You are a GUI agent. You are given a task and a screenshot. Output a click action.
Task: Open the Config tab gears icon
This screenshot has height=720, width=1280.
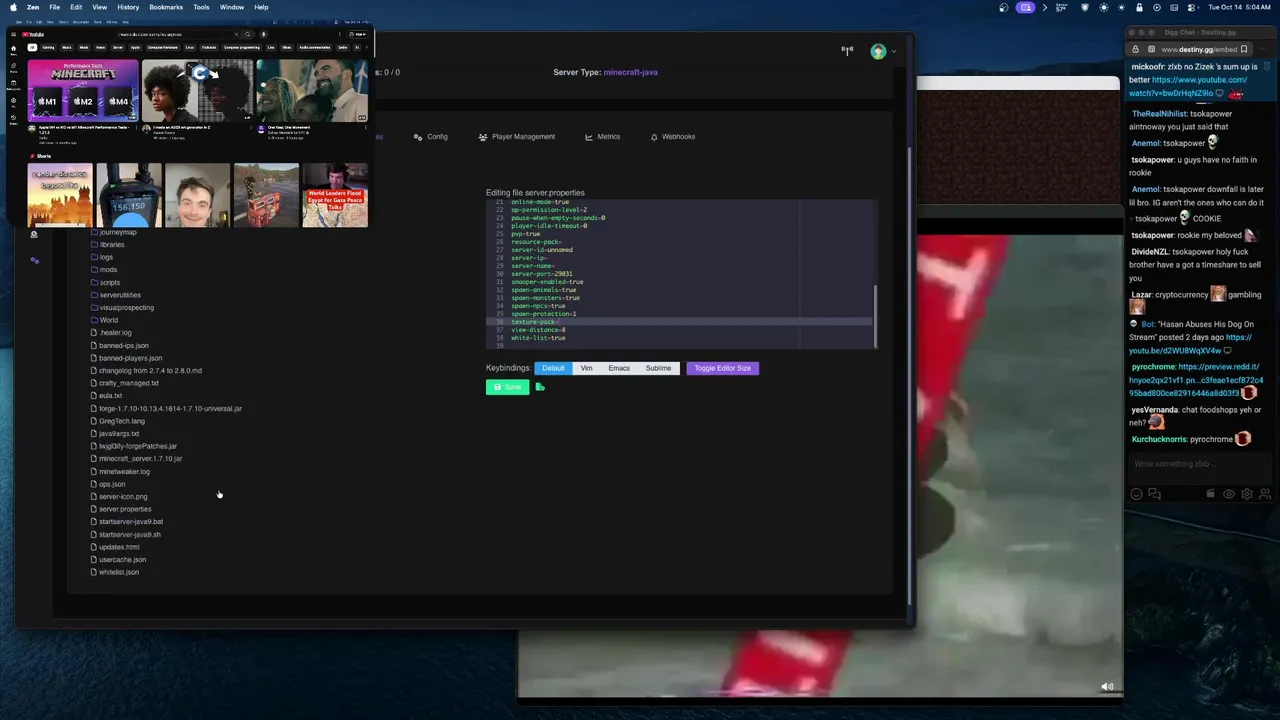point(420,137)
